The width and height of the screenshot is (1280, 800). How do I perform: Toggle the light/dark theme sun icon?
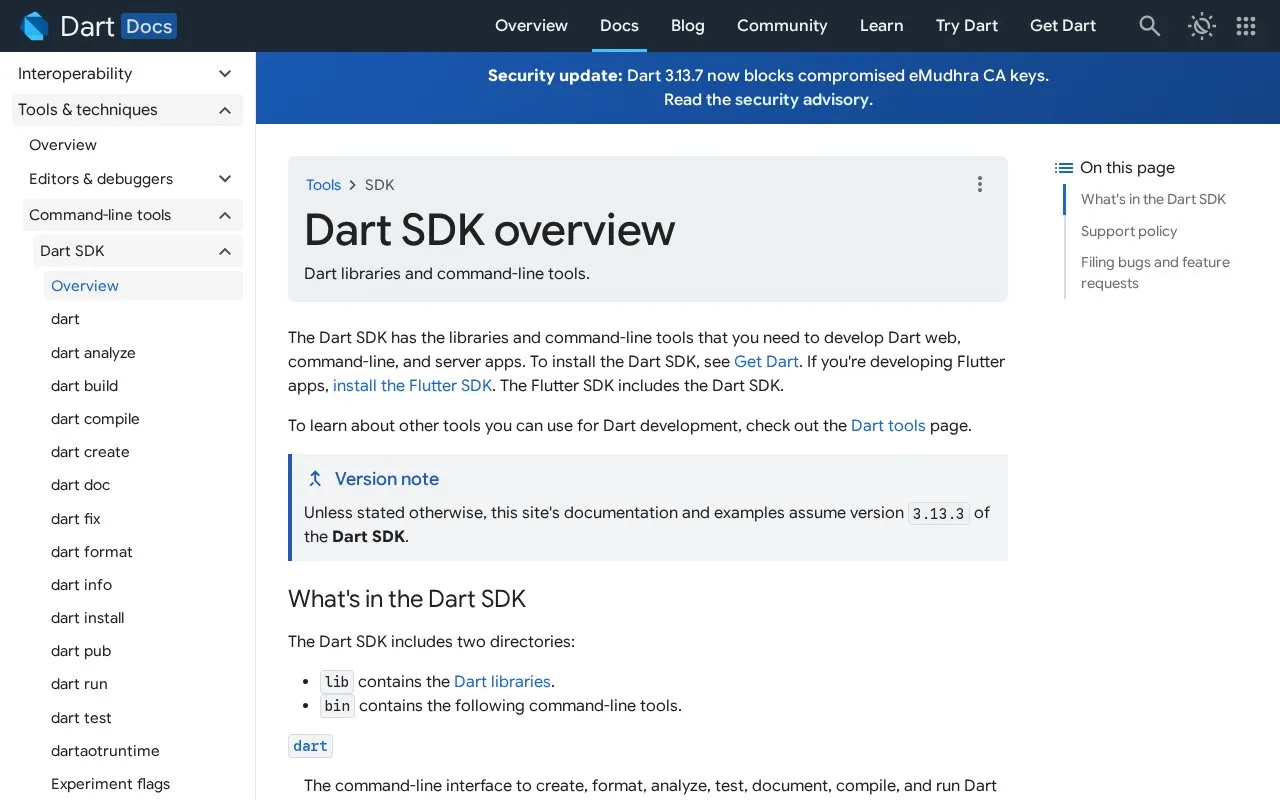point(1202,26)
